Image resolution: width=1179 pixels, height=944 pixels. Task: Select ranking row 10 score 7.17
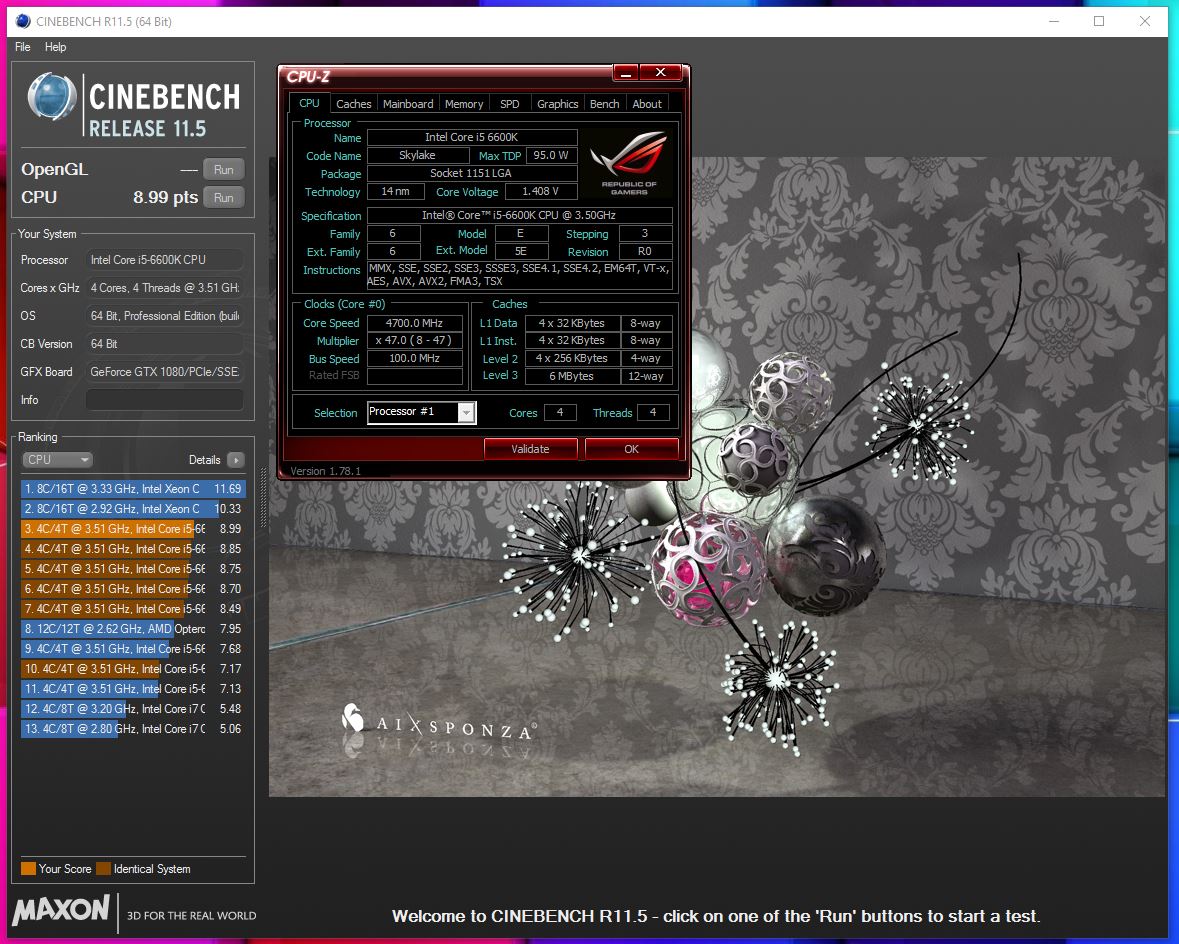[133, 669]
